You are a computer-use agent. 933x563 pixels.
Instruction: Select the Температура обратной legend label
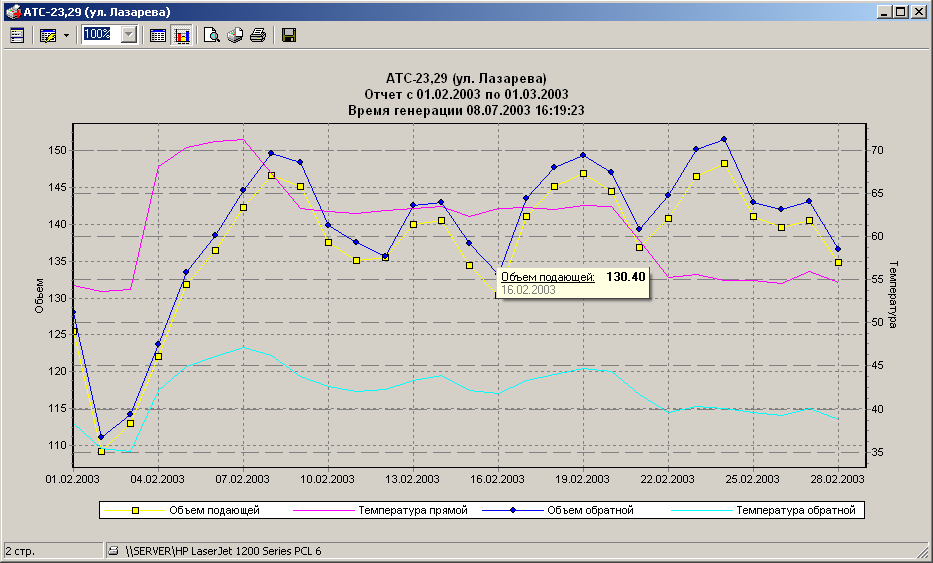pyautogui.click(x=796, y=510)
